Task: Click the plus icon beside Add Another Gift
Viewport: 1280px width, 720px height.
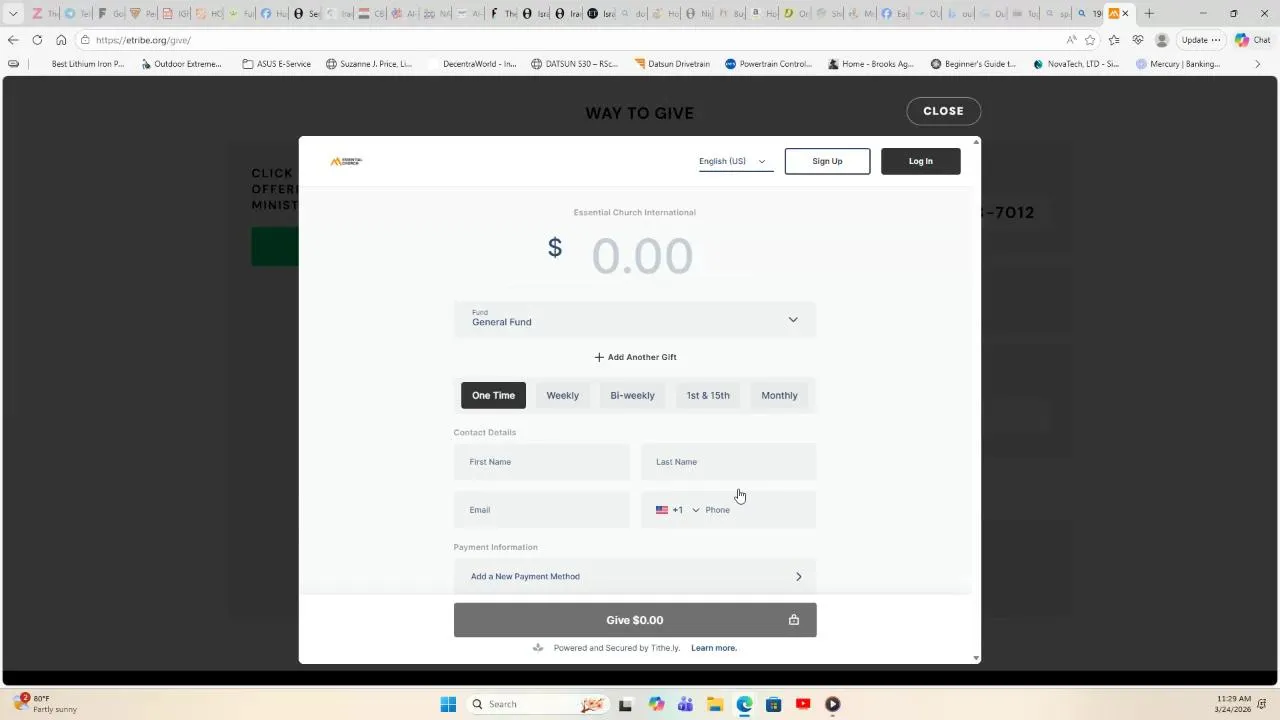Action: click(599, 357)
